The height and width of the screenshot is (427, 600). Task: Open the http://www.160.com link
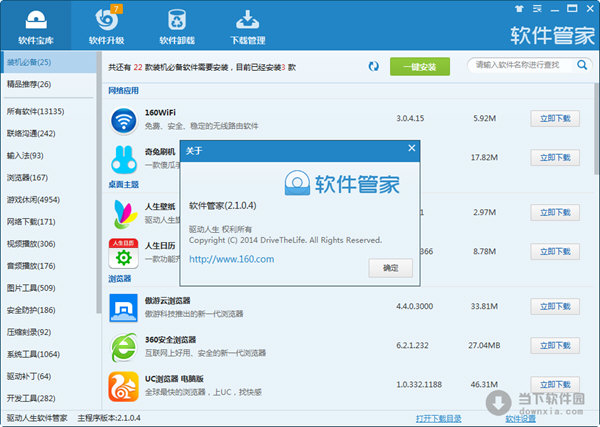pos(232,259)
